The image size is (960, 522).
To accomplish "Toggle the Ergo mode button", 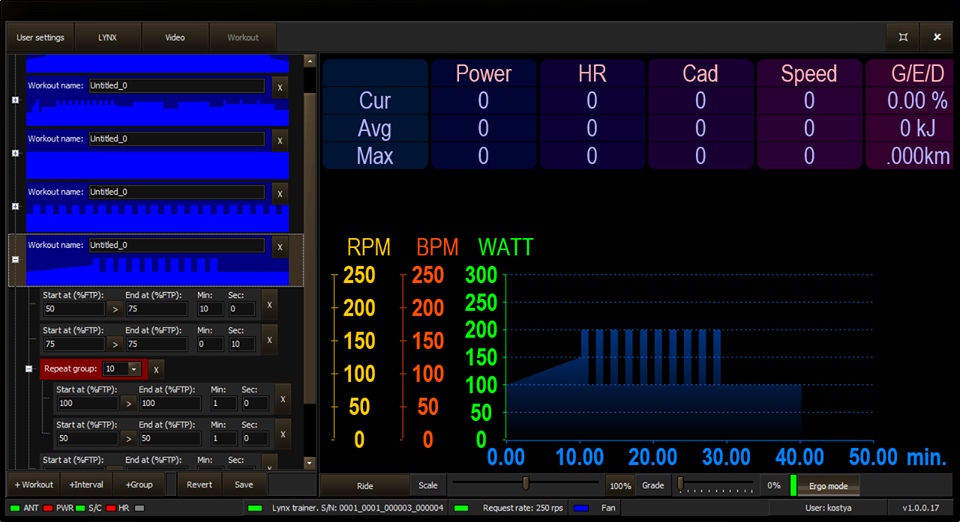I will click(x=828, y=486).
